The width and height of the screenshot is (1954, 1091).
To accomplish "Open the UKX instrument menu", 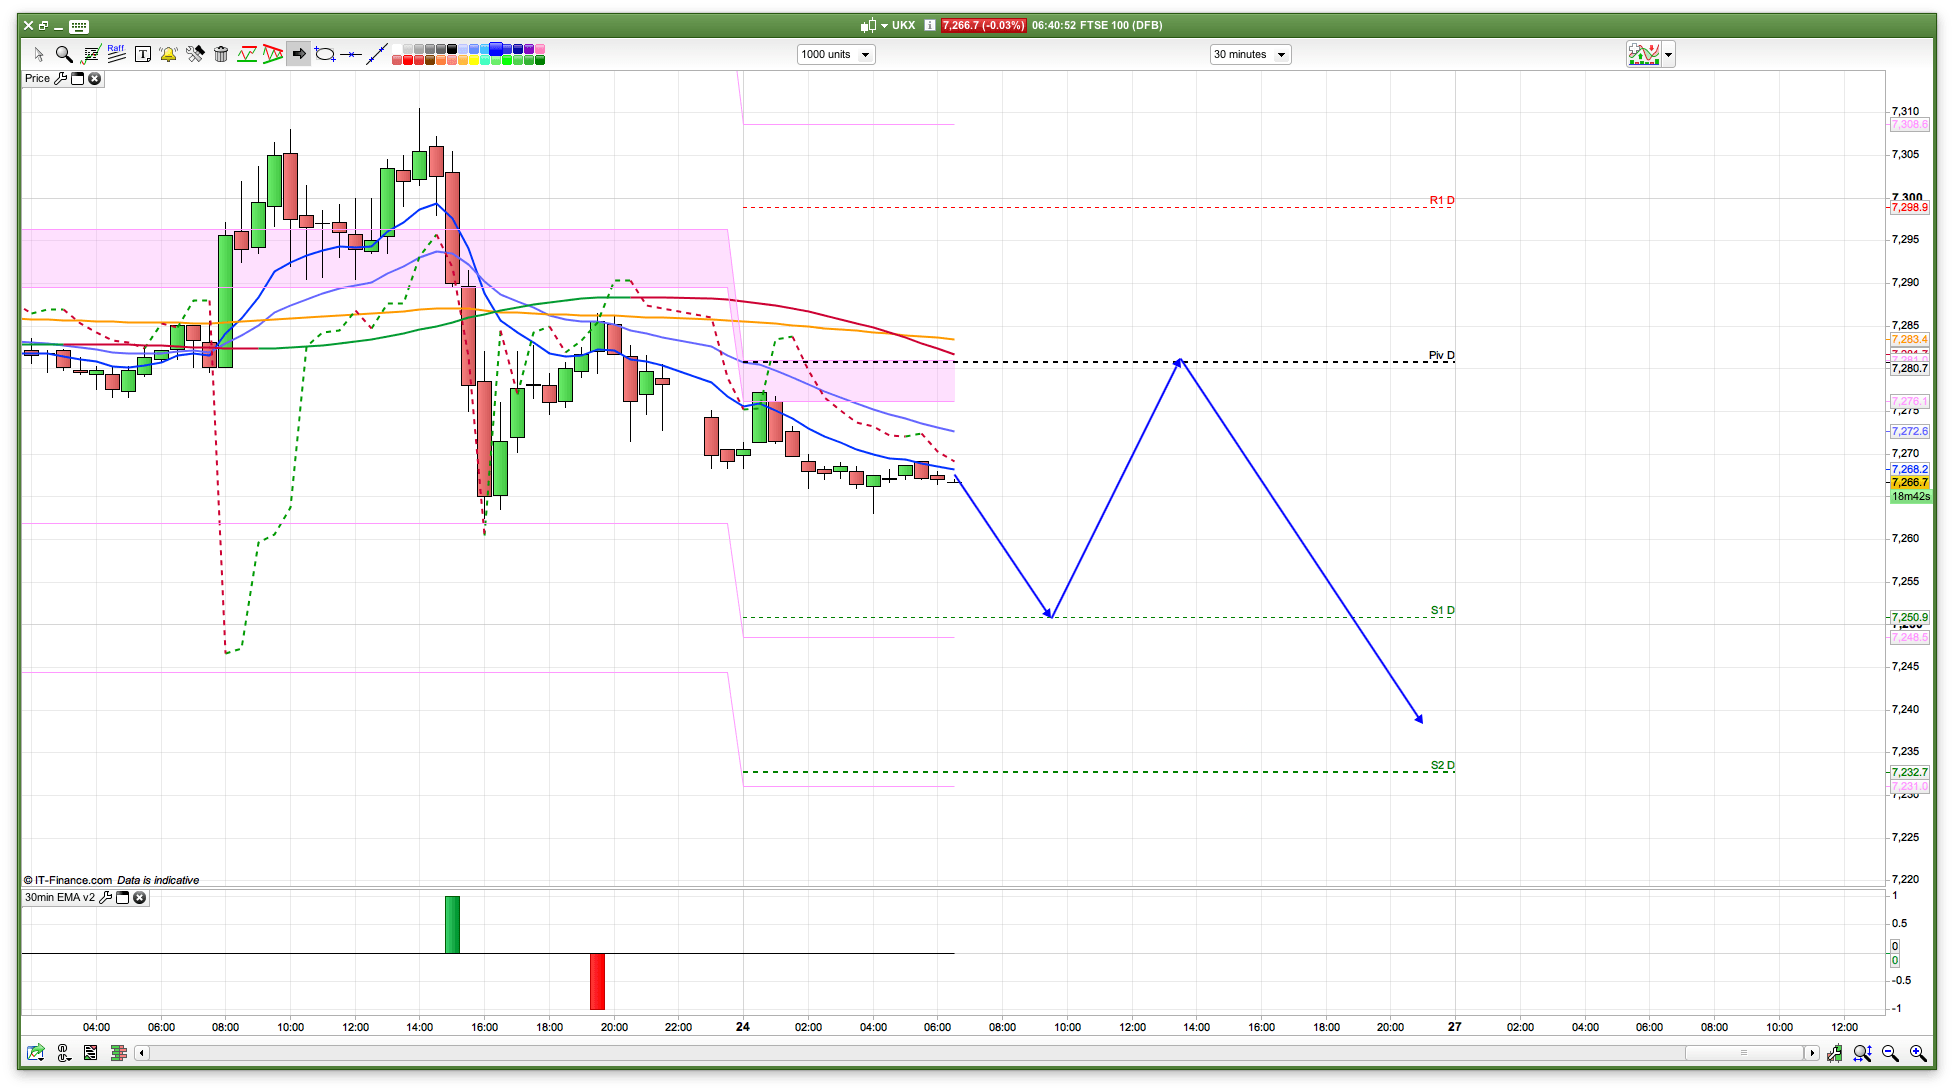I will click(x=884, y=25).
